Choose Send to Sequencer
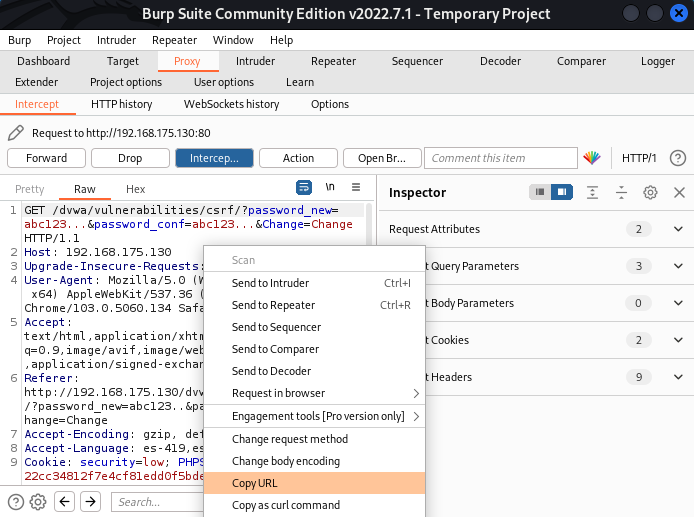Image resolution: width=694 pixels, height=517 pixels. coord(314,327)
